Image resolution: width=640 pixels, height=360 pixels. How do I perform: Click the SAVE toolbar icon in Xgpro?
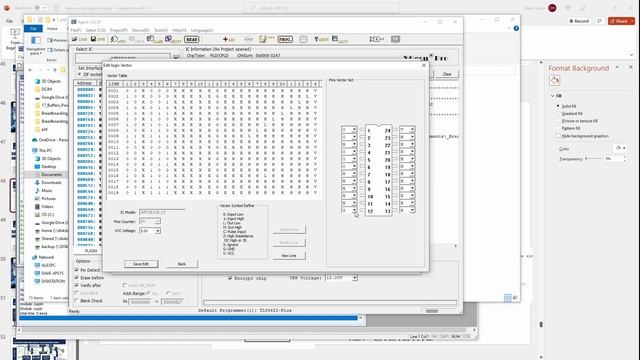click(98, 39)
